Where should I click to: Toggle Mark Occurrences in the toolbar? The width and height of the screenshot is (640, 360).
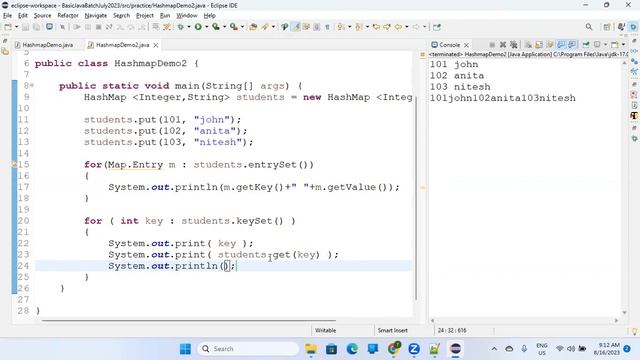pos(296,27)
